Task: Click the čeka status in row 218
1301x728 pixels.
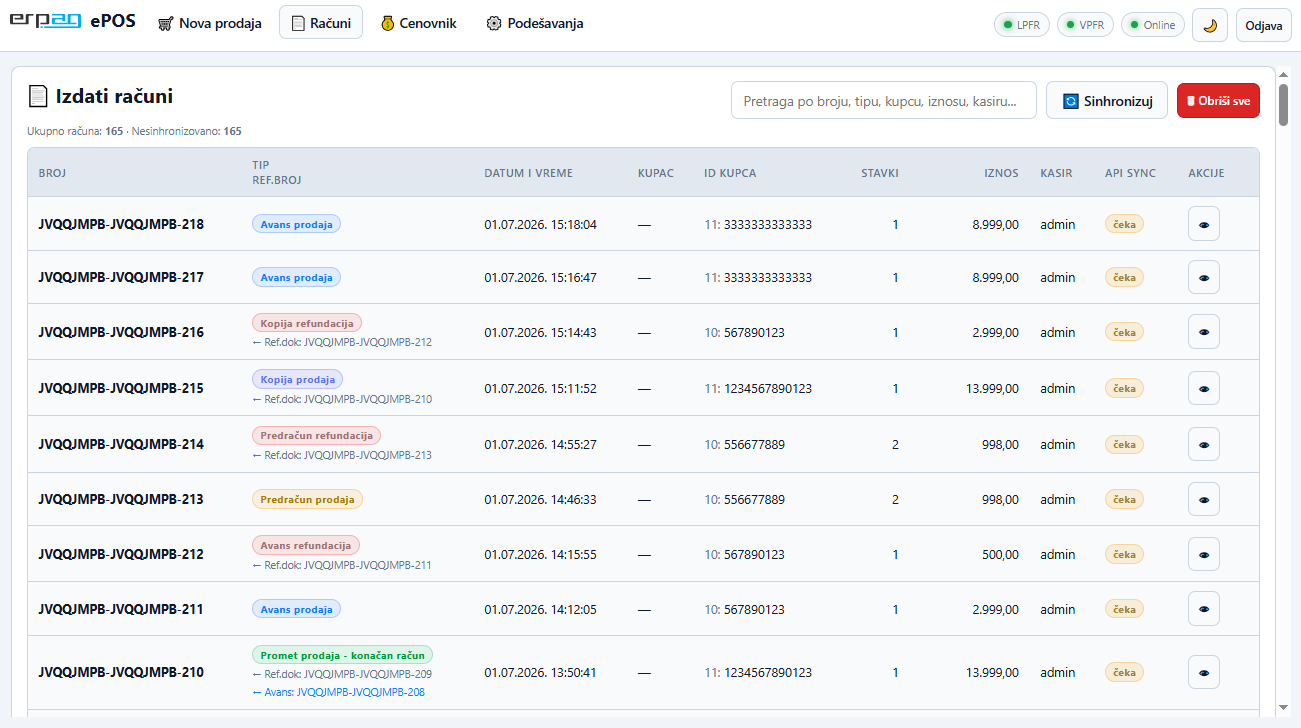Action: point(1124,223)
